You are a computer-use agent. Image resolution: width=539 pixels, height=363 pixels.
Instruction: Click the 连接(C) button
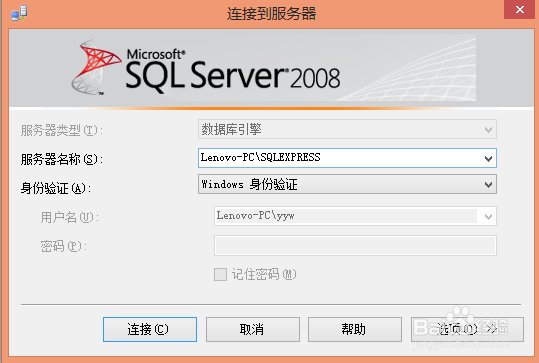point(150,329)
